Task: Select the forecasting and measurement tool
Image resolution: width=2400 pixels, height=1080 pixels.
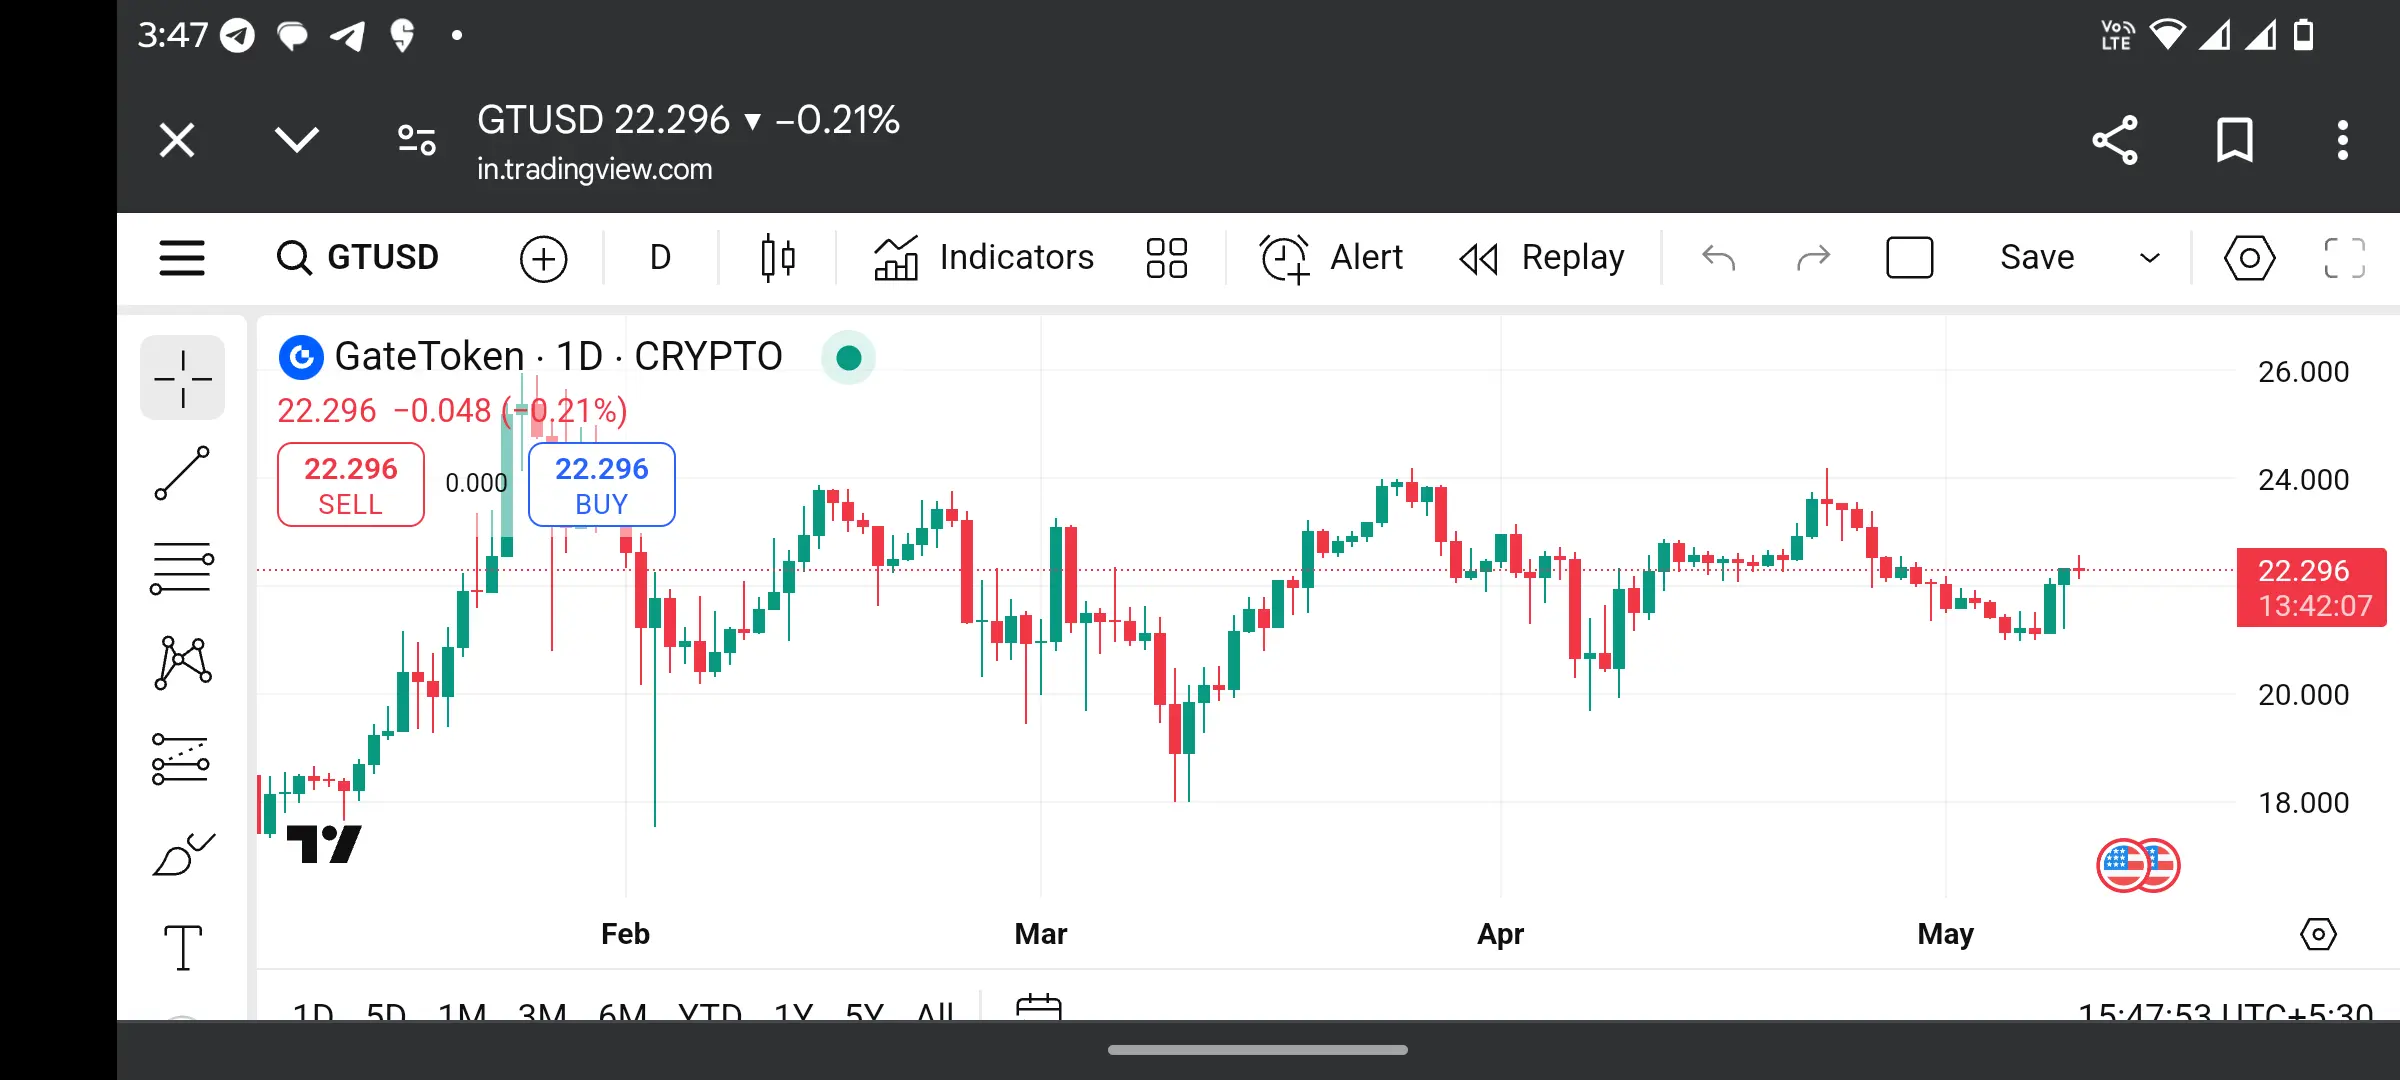Action: tap(182, 758)
